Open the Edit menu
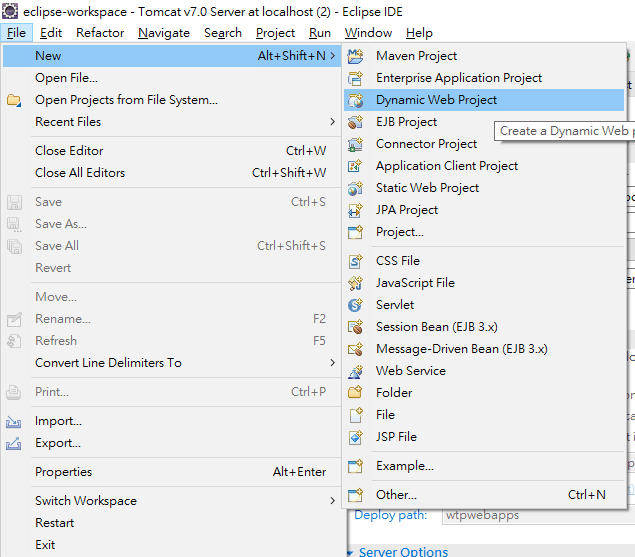Viewport: 635px width, 557px height. tap(51, 33)
